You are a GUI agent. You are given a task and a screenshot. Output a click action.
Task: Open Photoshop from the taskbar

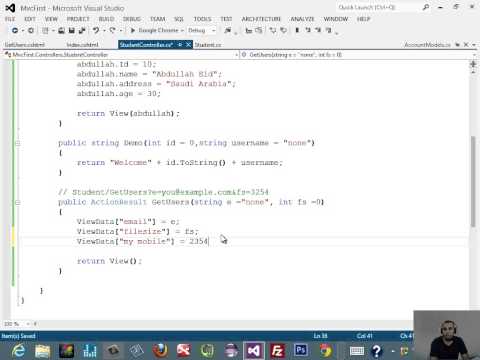[x=301, y=350]
